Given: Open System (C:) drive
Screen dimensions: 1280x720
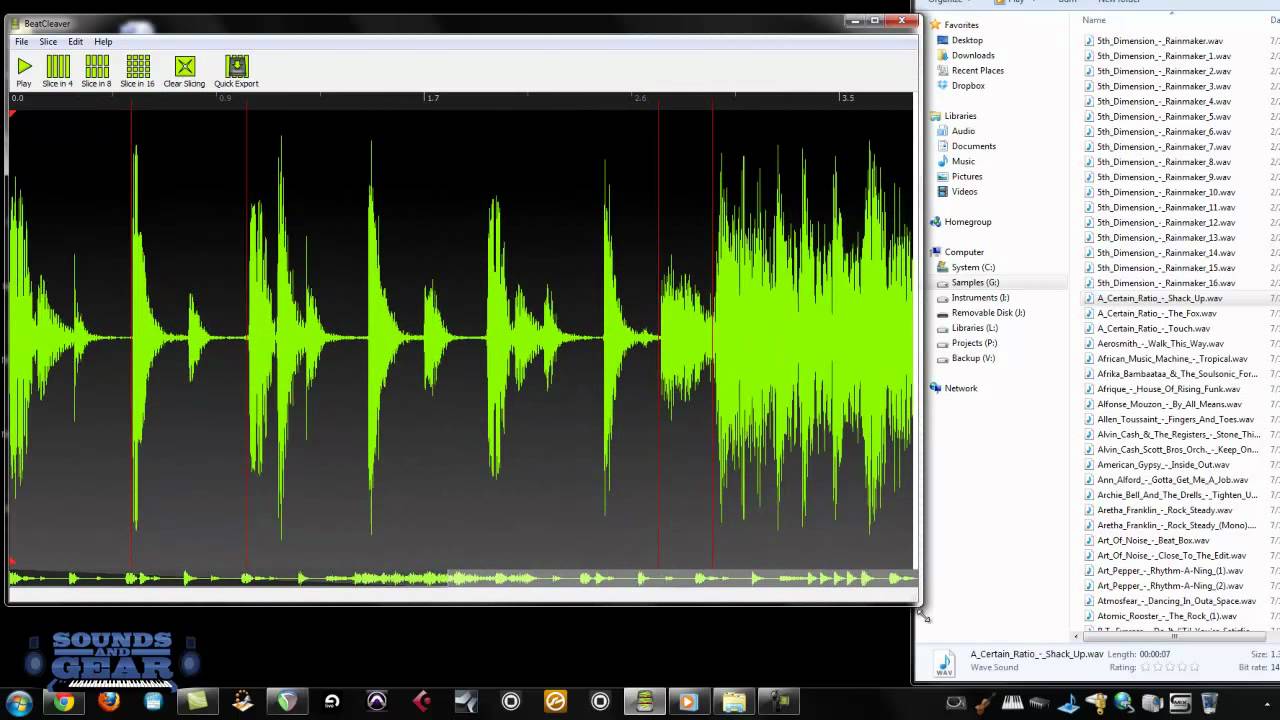Looking at the screenshot, I should 973,267.
